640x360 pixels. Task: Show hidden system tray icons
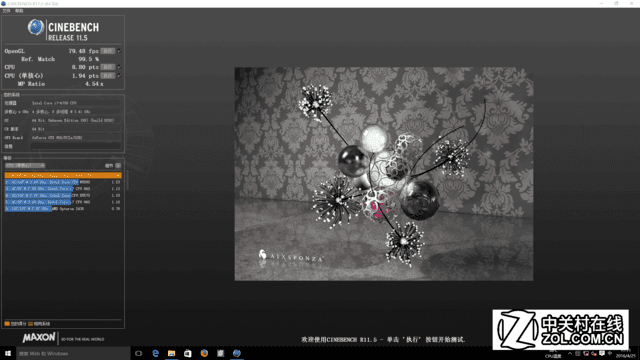click(x=570, y=353)
